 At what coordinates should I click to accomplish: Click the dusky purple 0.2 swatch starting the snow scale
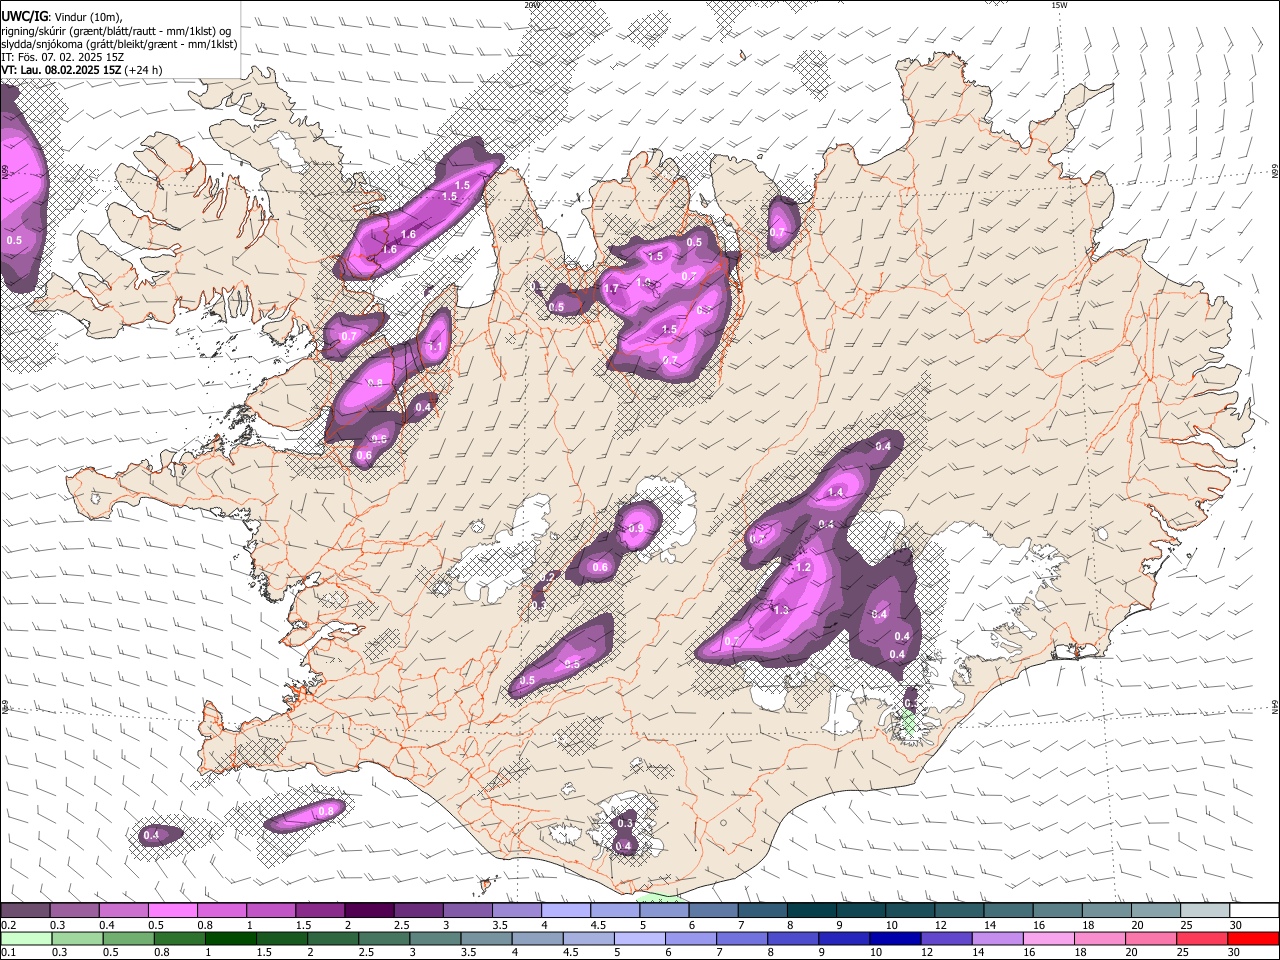pos(25,911)
